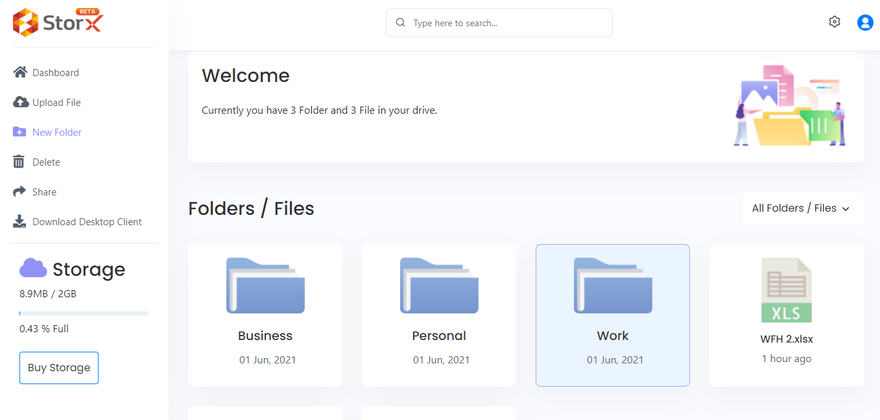The width and height of the screenshot is (880, 420).
Task: Click the New Folder icon in sidebar
Action: pos(20,132)
